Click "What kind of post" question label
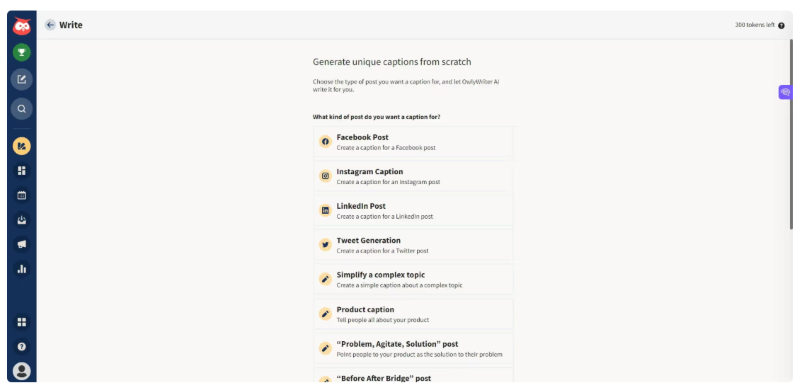 coord(377,117)
